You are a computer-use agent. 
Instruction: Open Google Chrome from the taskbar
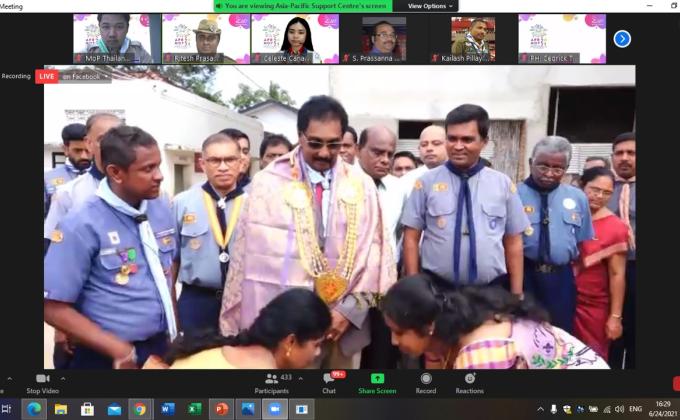[x=140, y=409]
